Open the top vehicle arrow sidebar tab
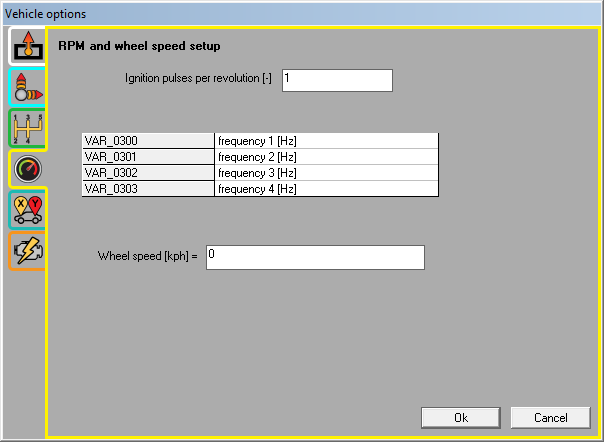This screenshot has width=604, height=442. (x=26, y=47)
